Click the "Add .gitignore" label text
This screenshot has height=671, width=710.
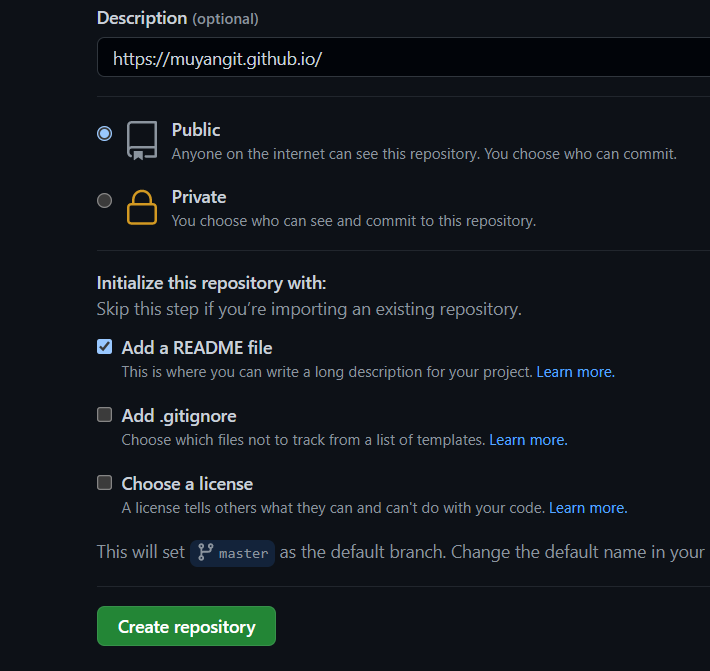[x=179, y=416]
